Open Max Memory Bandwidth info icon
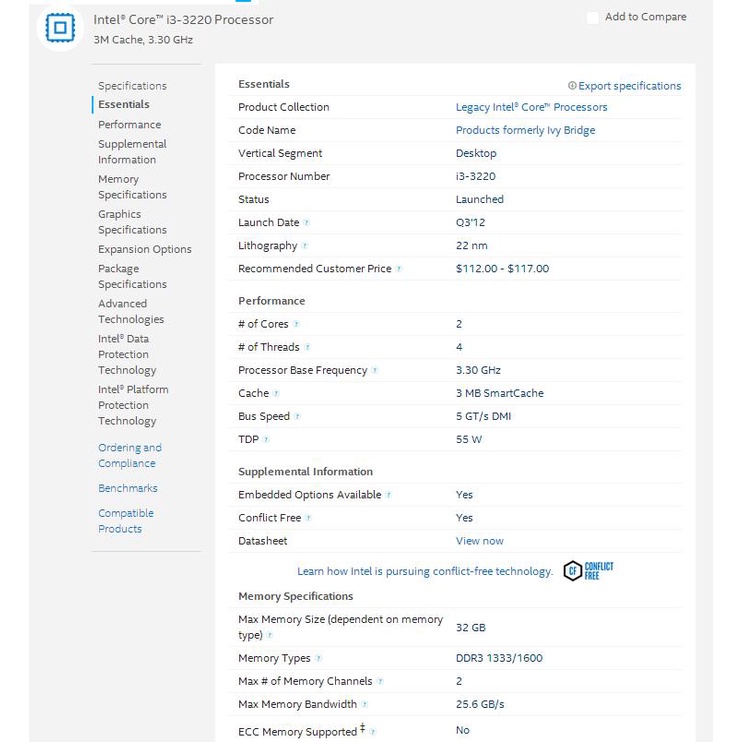 pyautogui.click(x=364, y=705)
